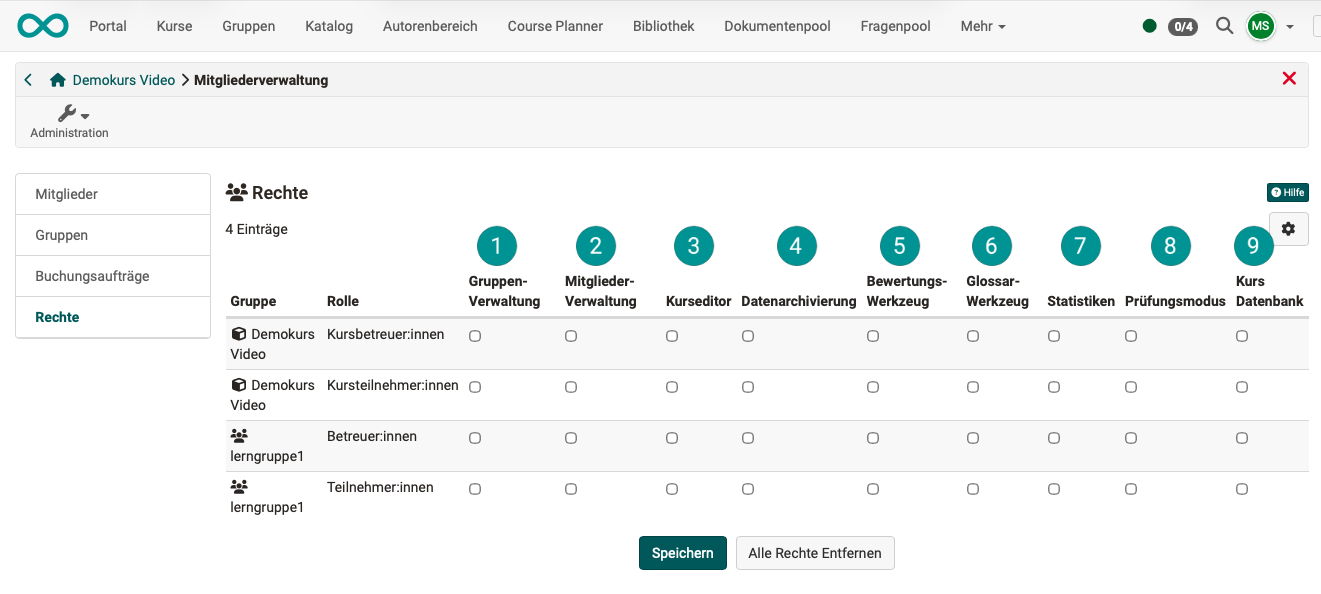
Task: Click the course icon beside Demokurs Video row
Action: [237, 333]
